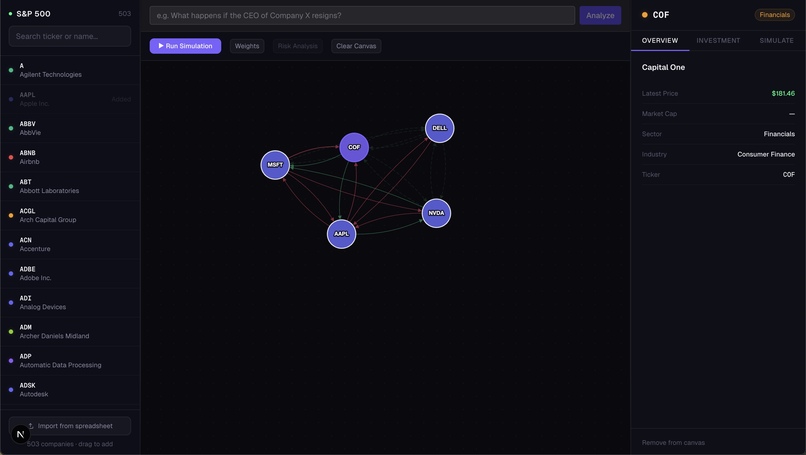Select ADSK Autodesk row

70,390
